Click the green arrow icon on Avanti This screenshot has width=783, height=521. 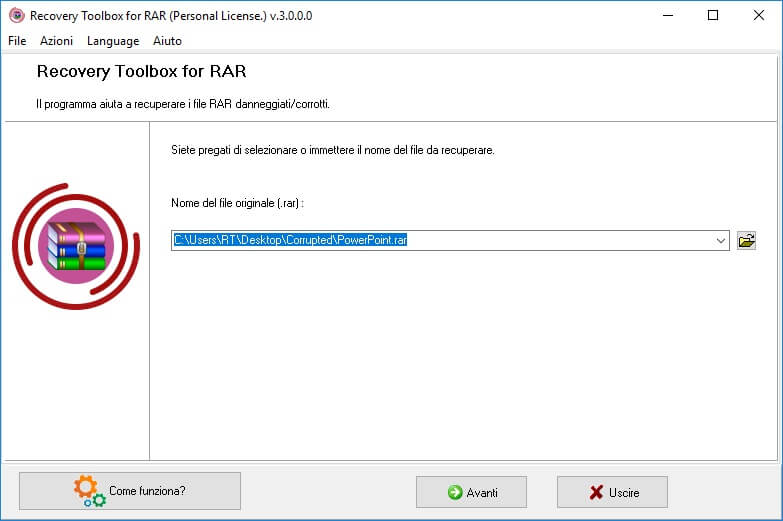pyautogui.click(x=455, y=492)
